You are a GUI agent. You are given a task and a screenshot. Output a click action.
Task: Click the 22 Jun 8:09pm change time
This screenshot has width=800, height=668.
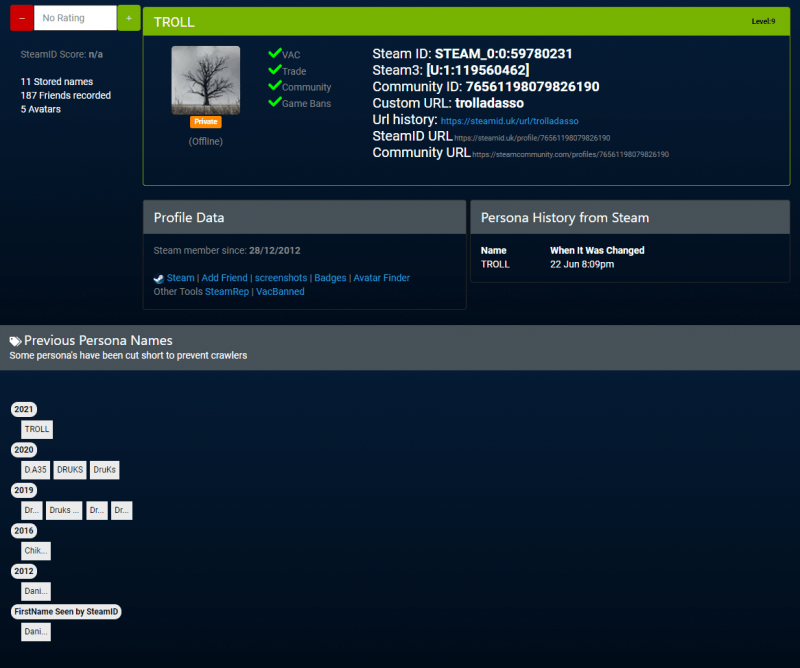pyautogui.click(x=582, y=264)
